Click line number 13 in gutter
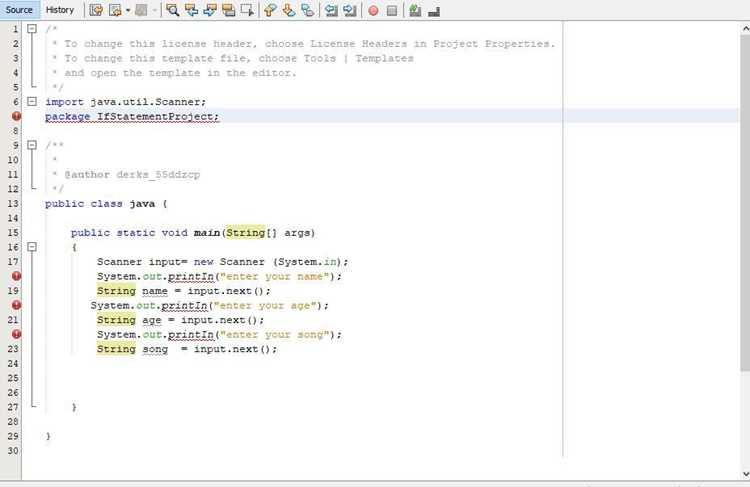Screen dimensions: 750x487 coord(13,204)
